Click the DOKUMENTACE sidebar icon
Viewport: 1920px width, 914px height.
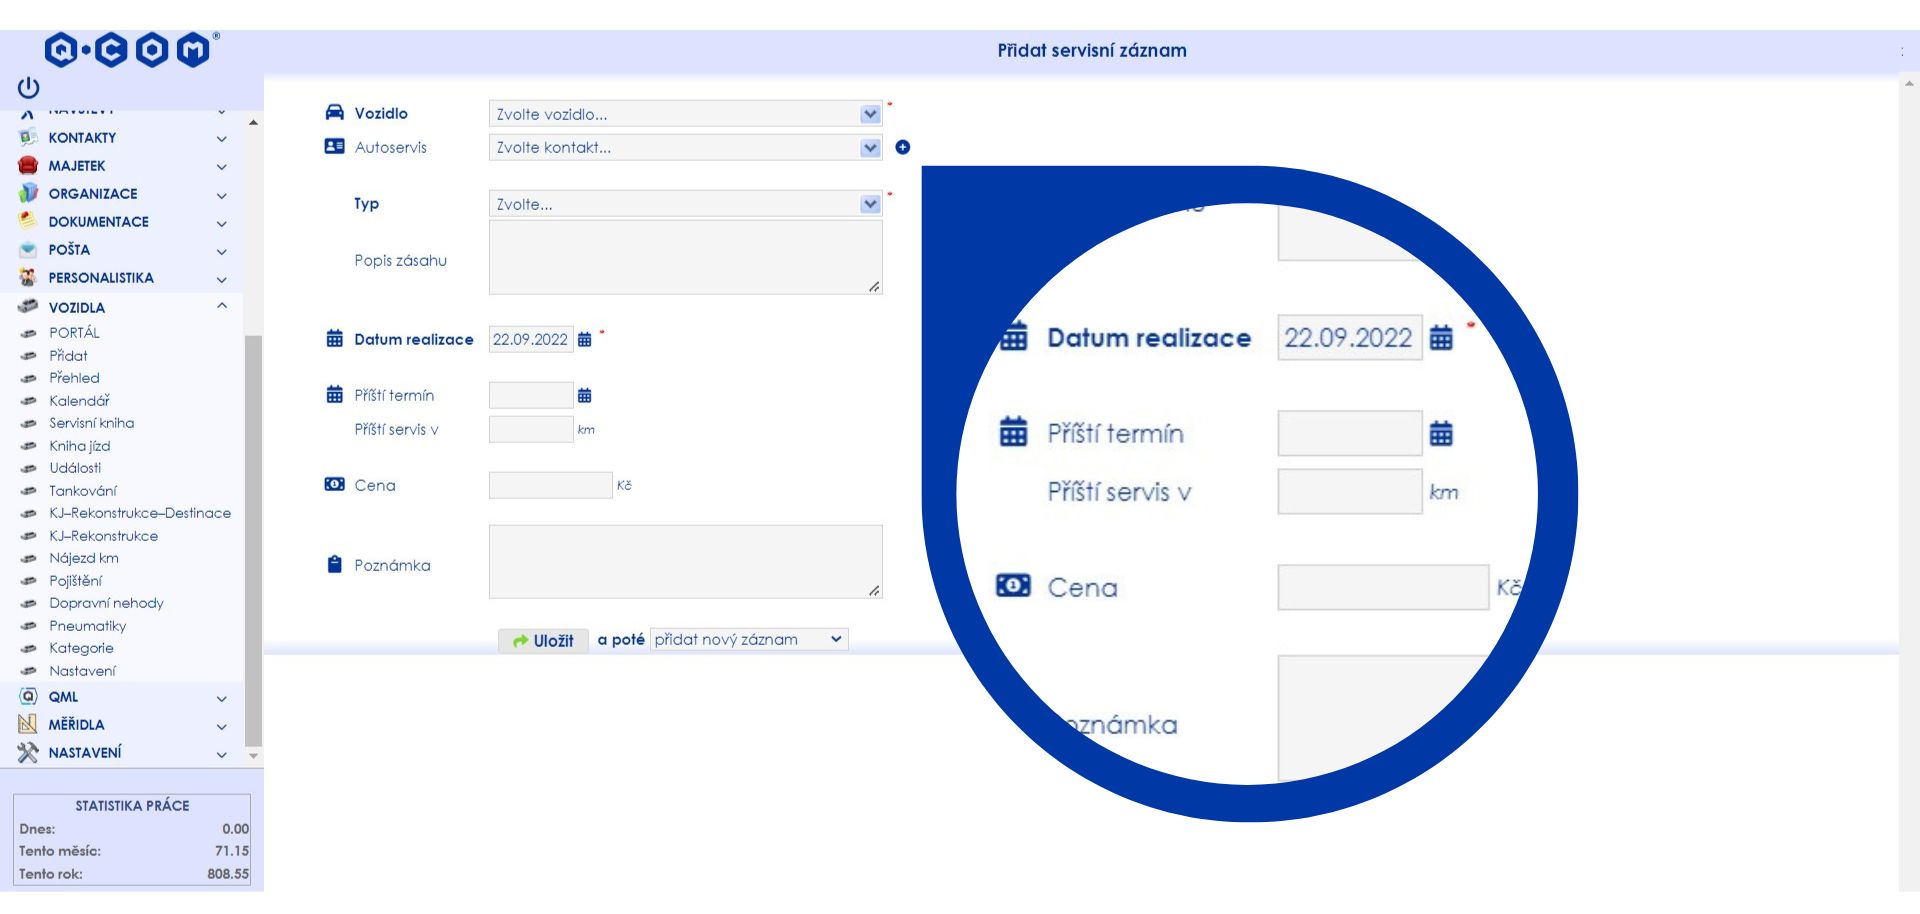[28, 221]
